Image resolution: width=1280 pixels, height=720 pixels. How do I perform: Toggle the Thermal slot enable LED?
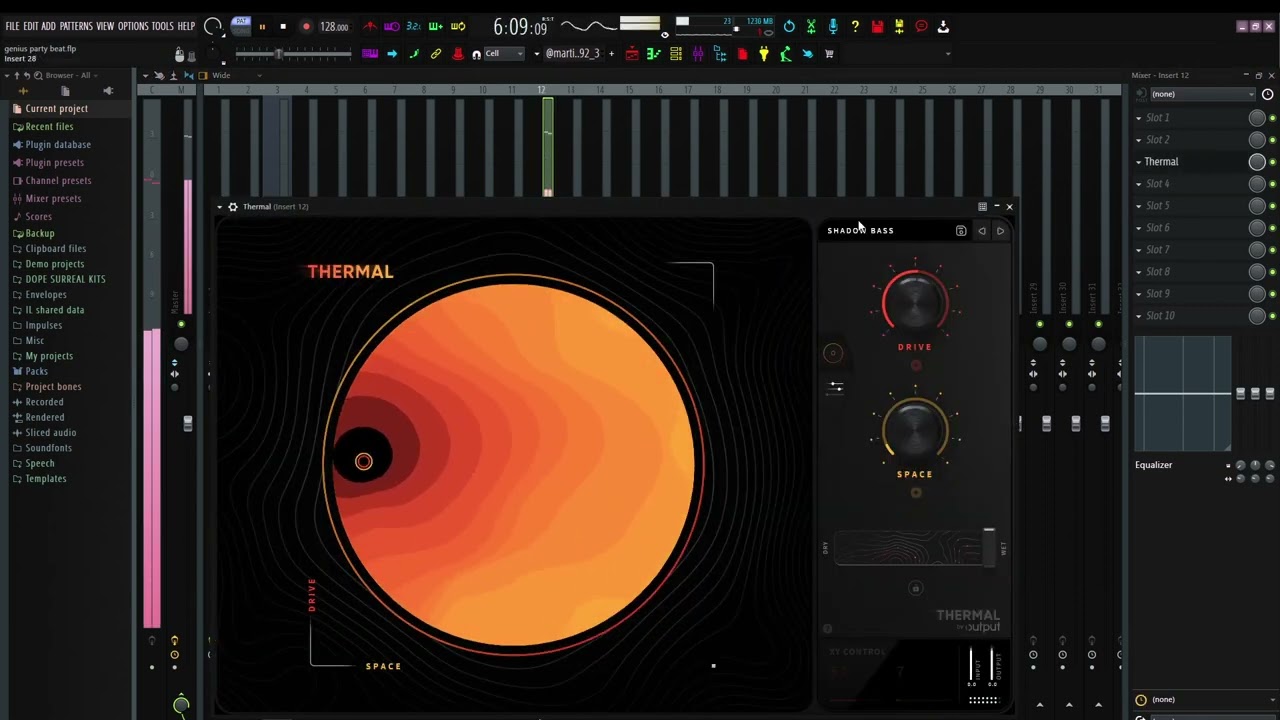[x=1273, y=162]
